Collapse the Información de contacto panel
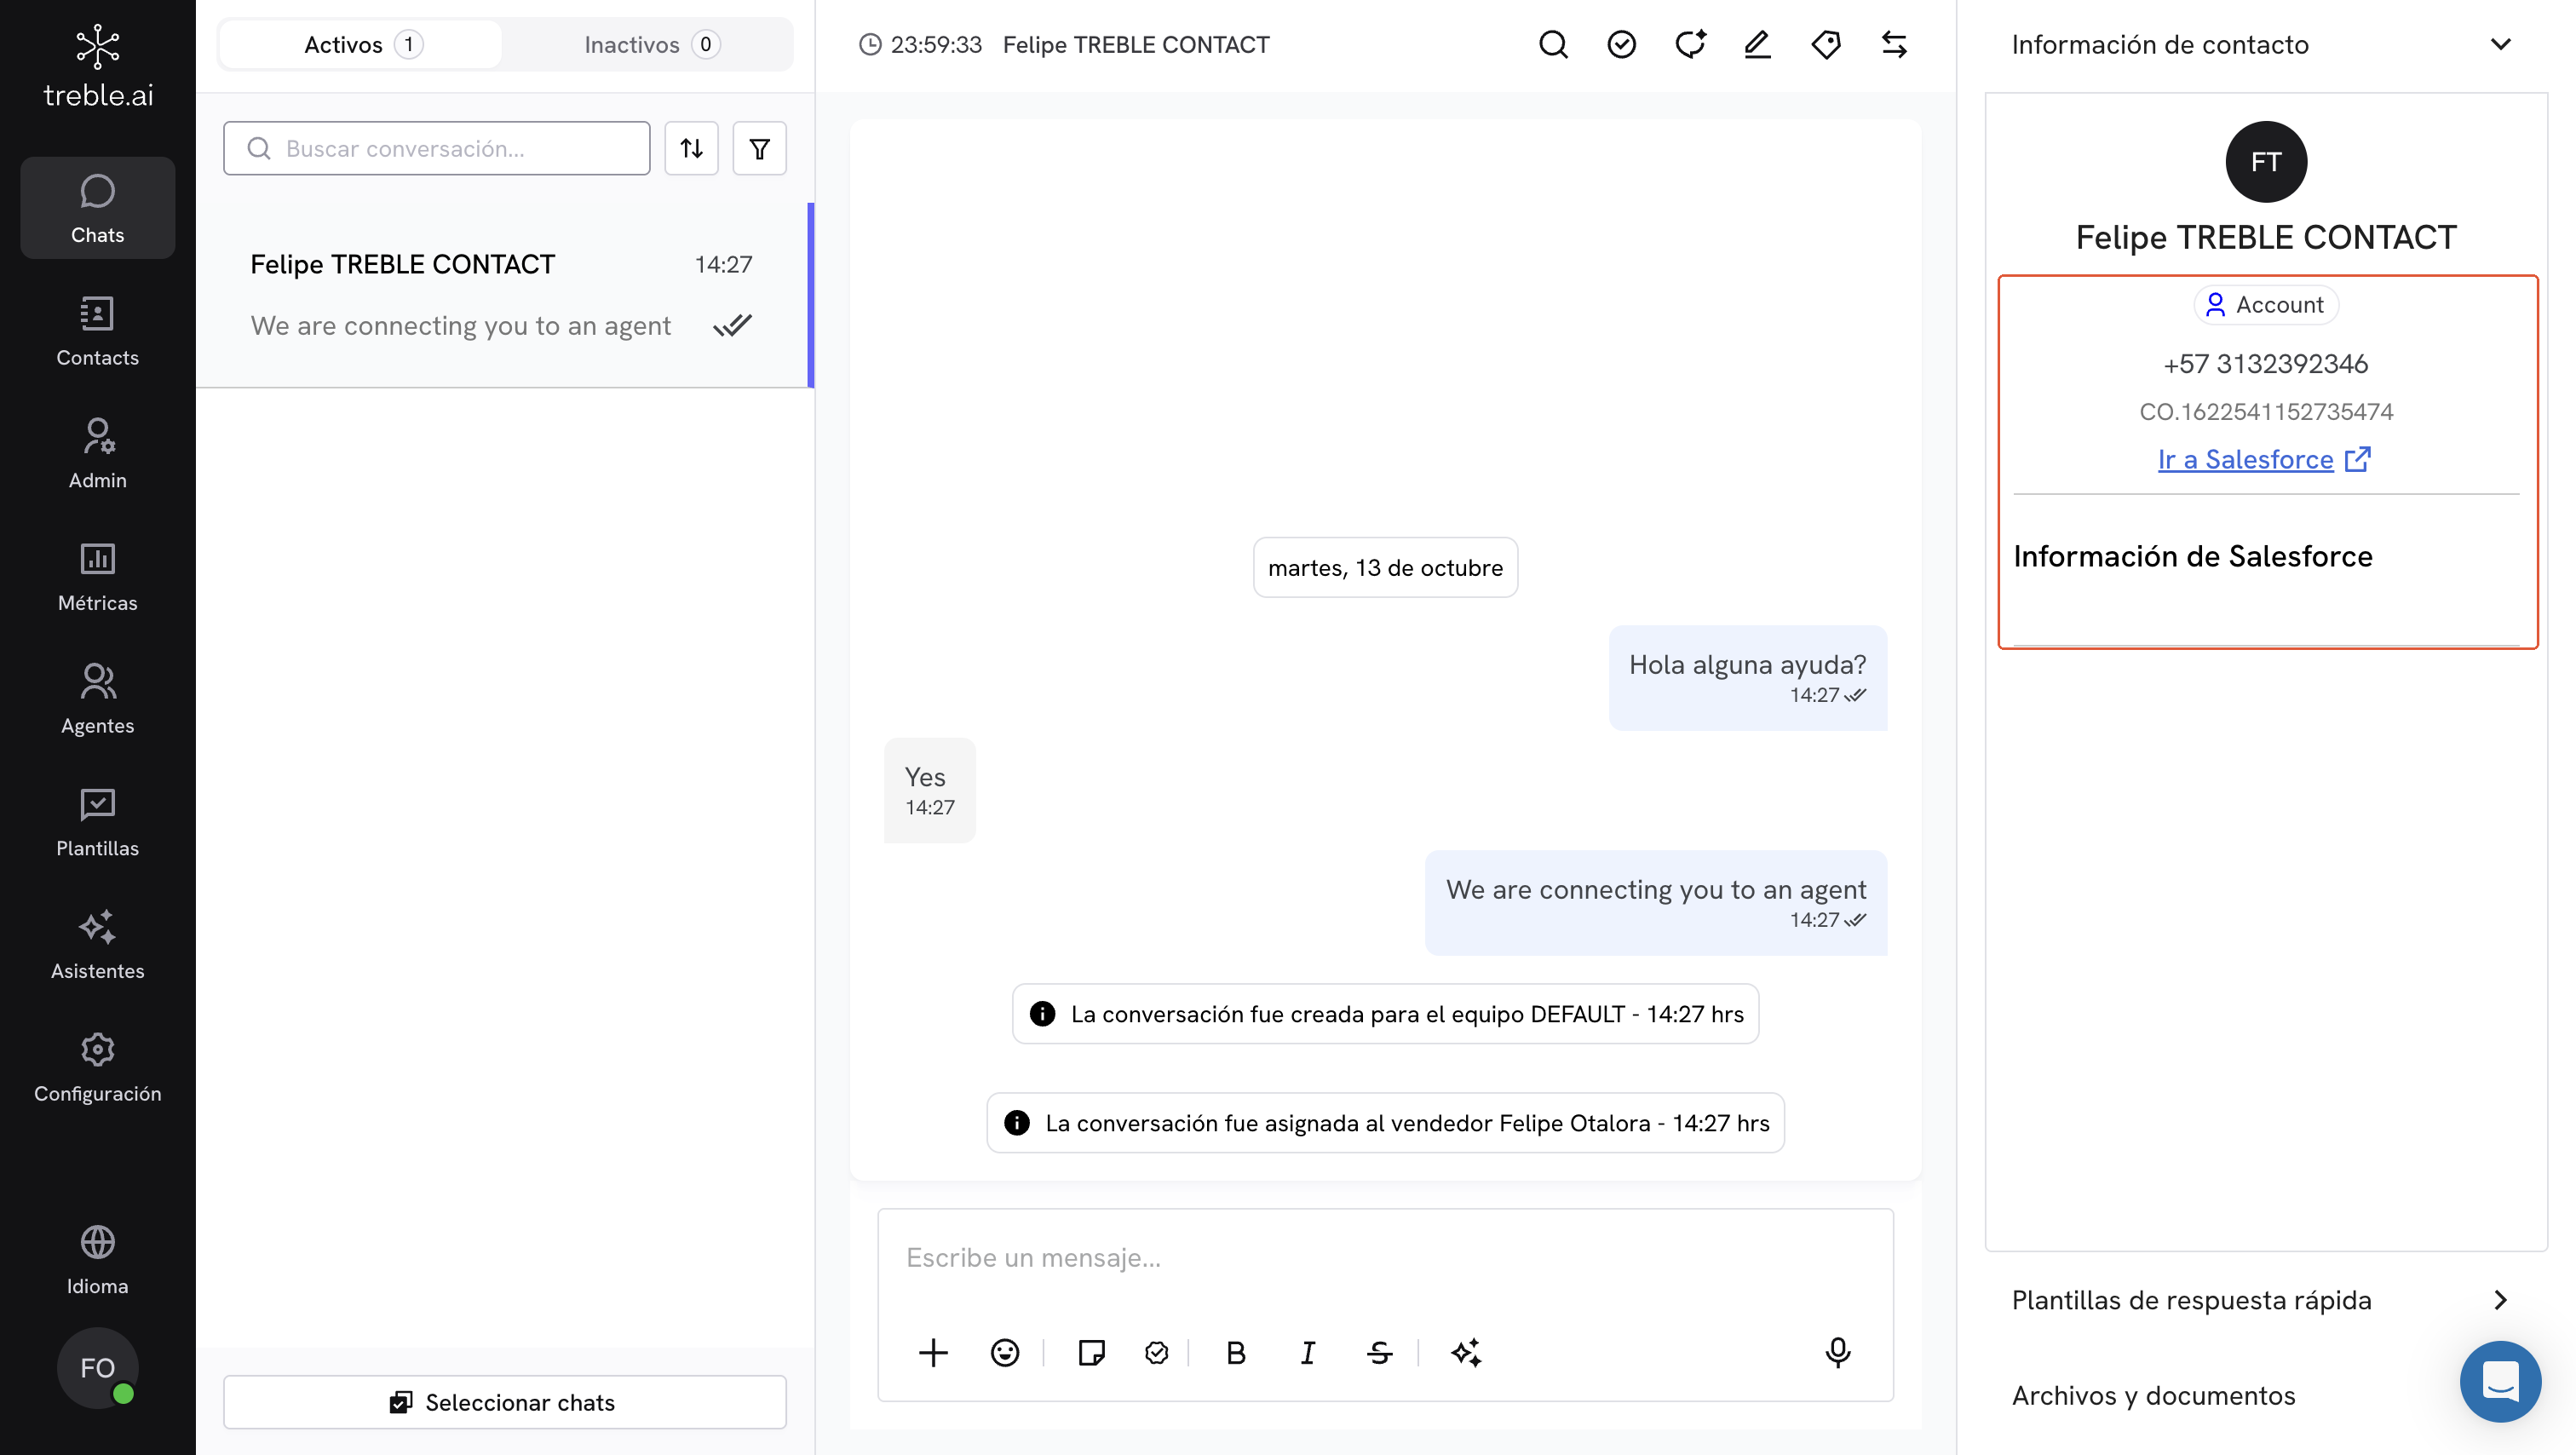Image resolution: width=2576 pixels, height=1455 pixels. click(x=2500, y=44)
